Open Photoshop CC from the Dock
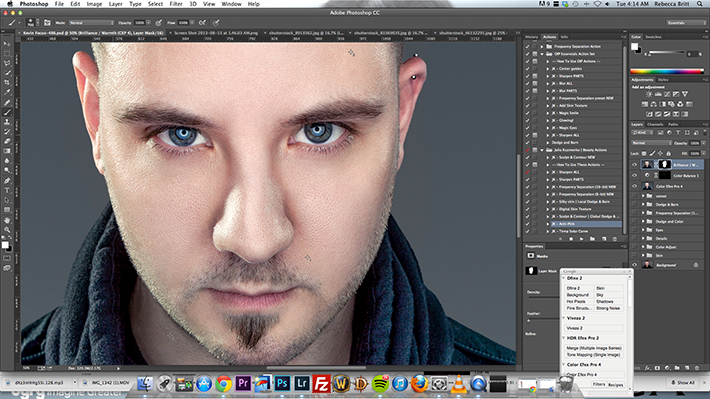710x399 pixels. tap(282, 384)
